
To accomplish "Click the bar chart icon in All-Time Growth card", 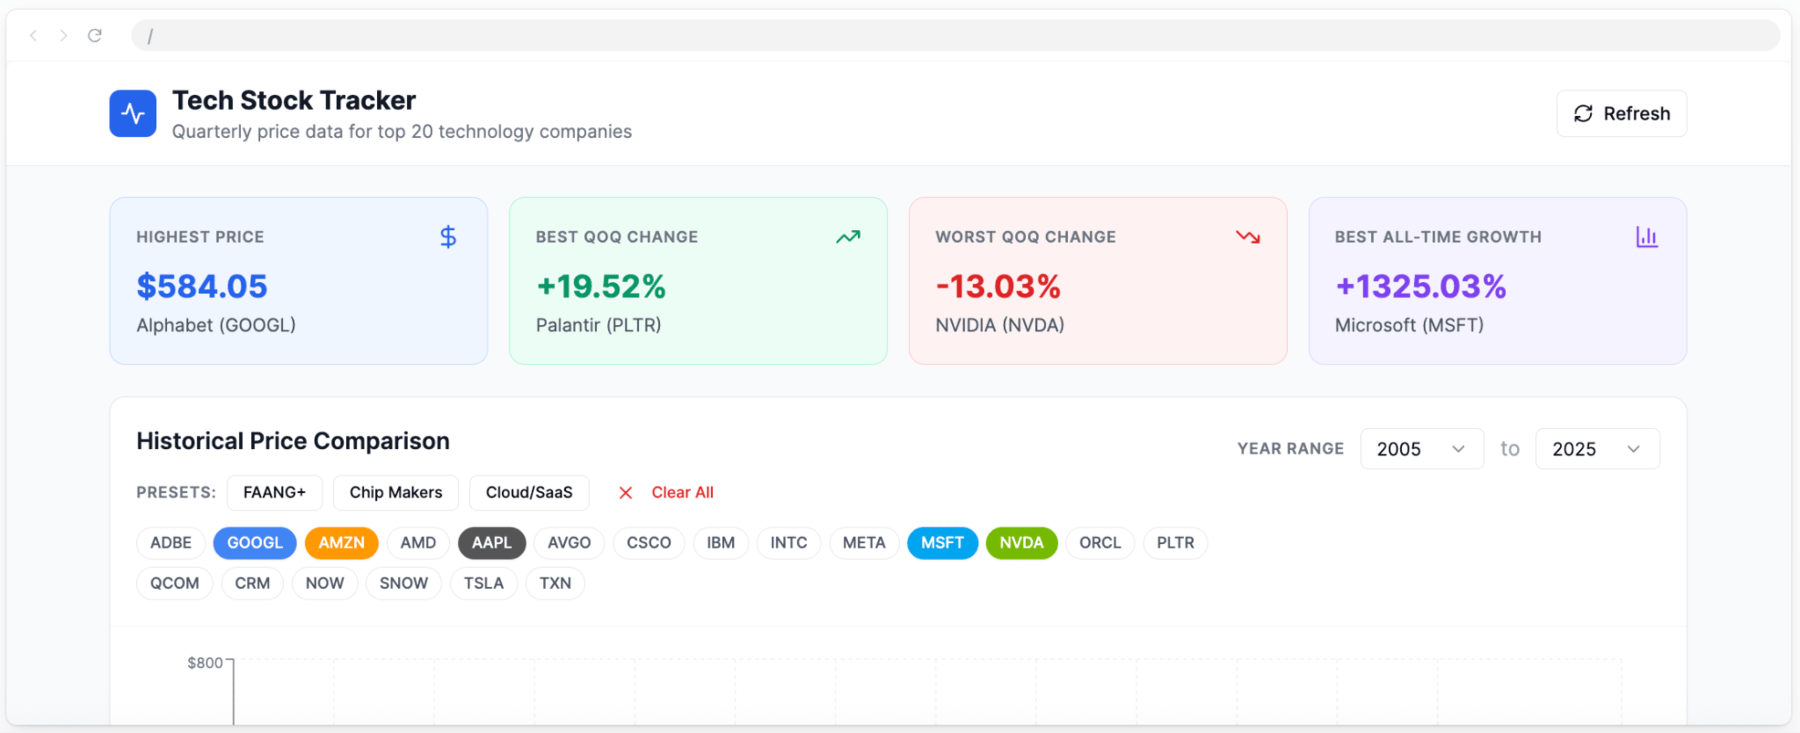I will [x=1646, y=237].
